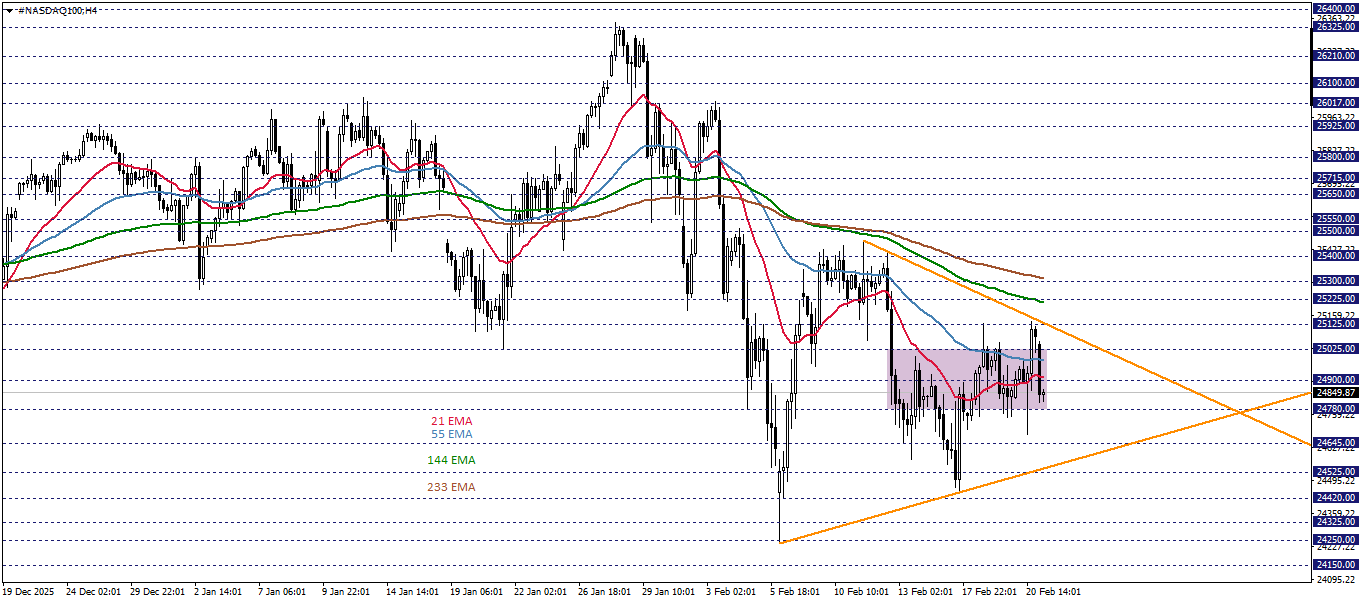Click the 24250.00 price level label
This screenshot has height=603, width=1362.
[1336, 538]
